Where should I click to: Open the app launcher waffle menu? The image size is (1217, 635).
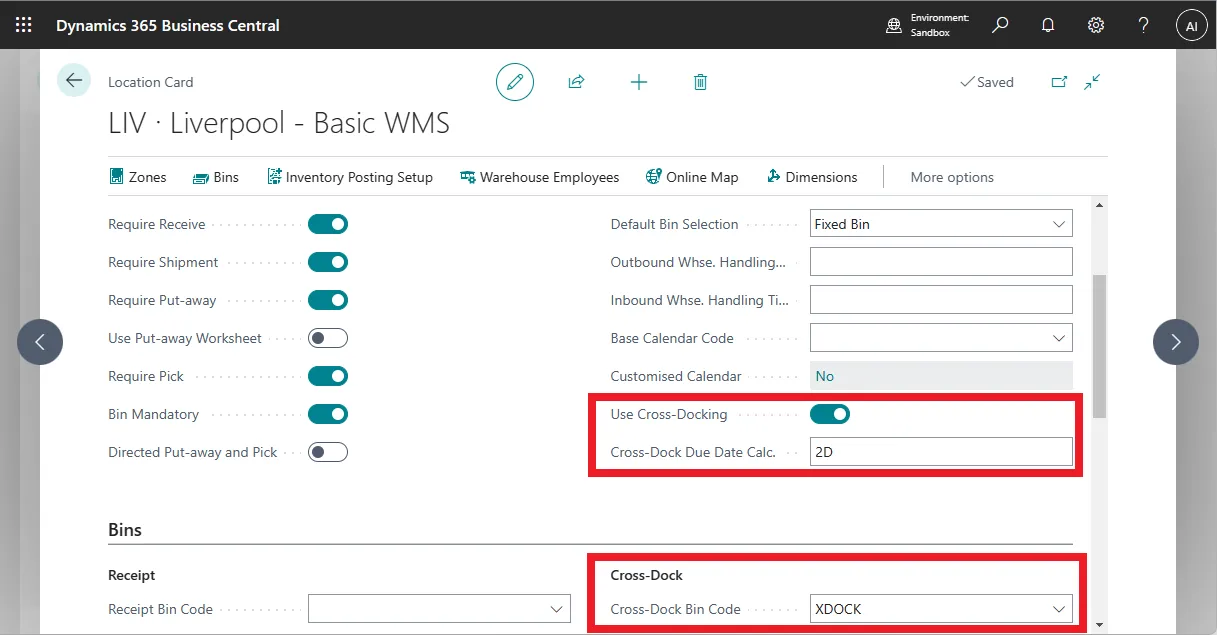click(24, 25)
